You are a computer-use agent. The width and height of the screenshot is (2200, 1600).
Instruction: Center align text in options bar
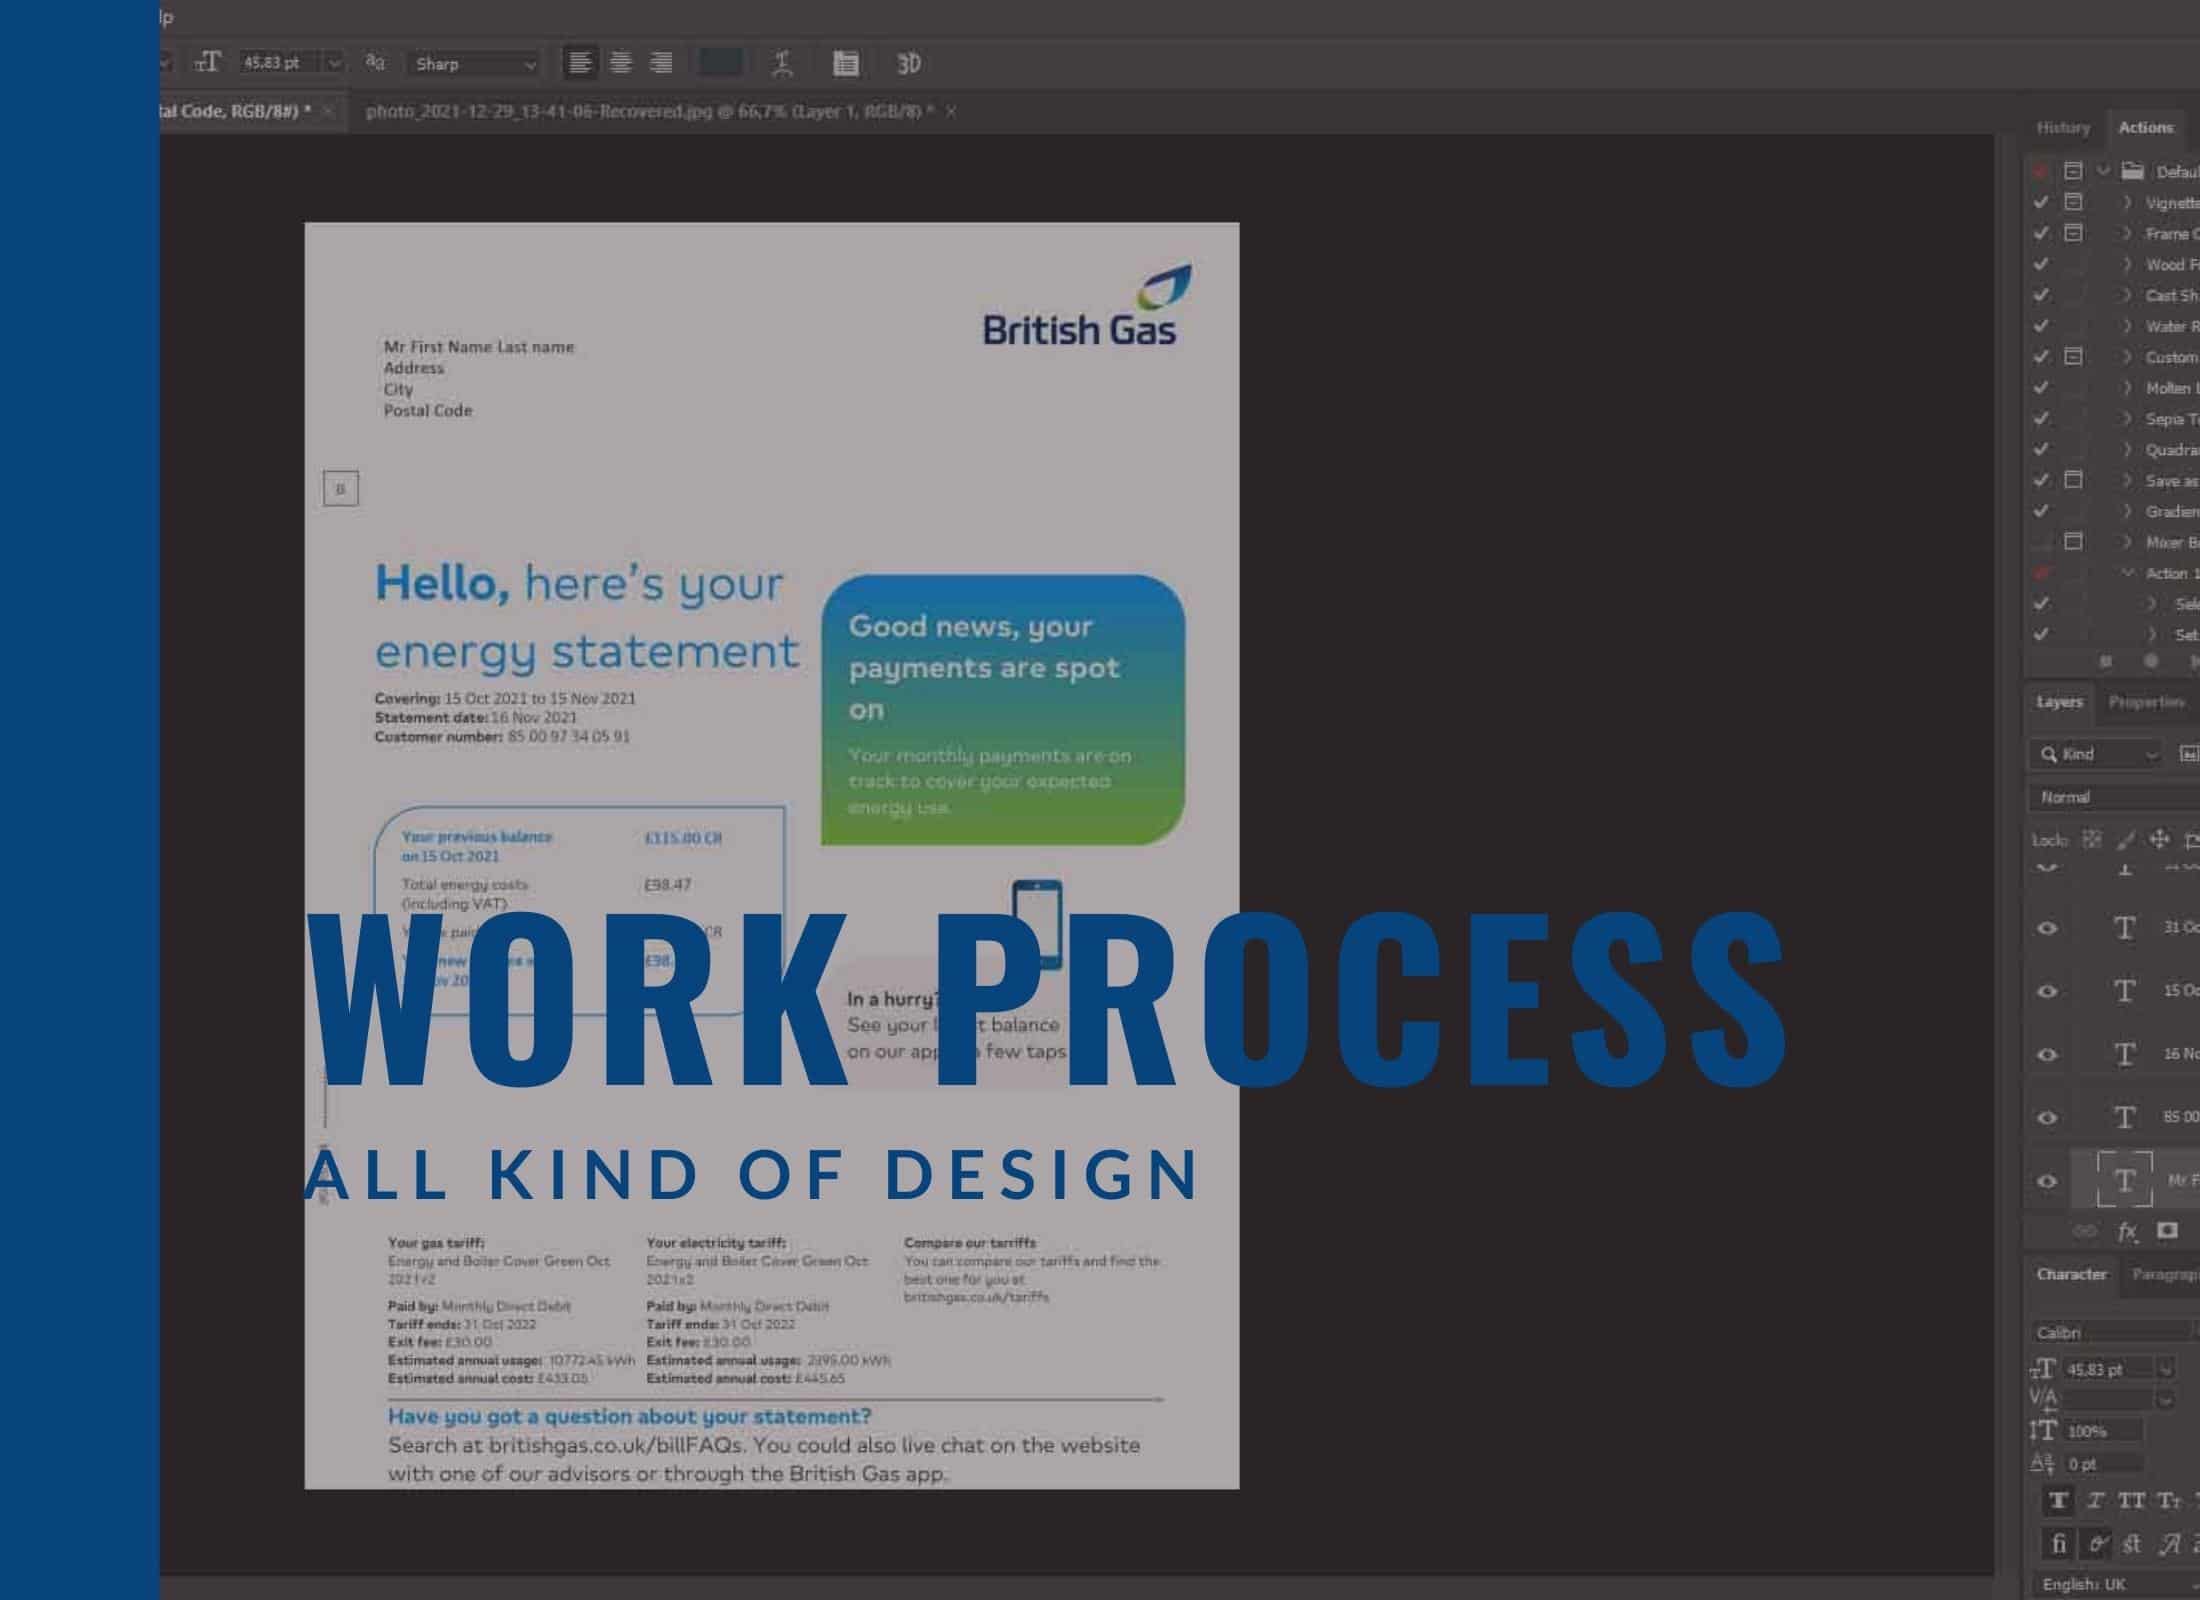click(621, 63)
